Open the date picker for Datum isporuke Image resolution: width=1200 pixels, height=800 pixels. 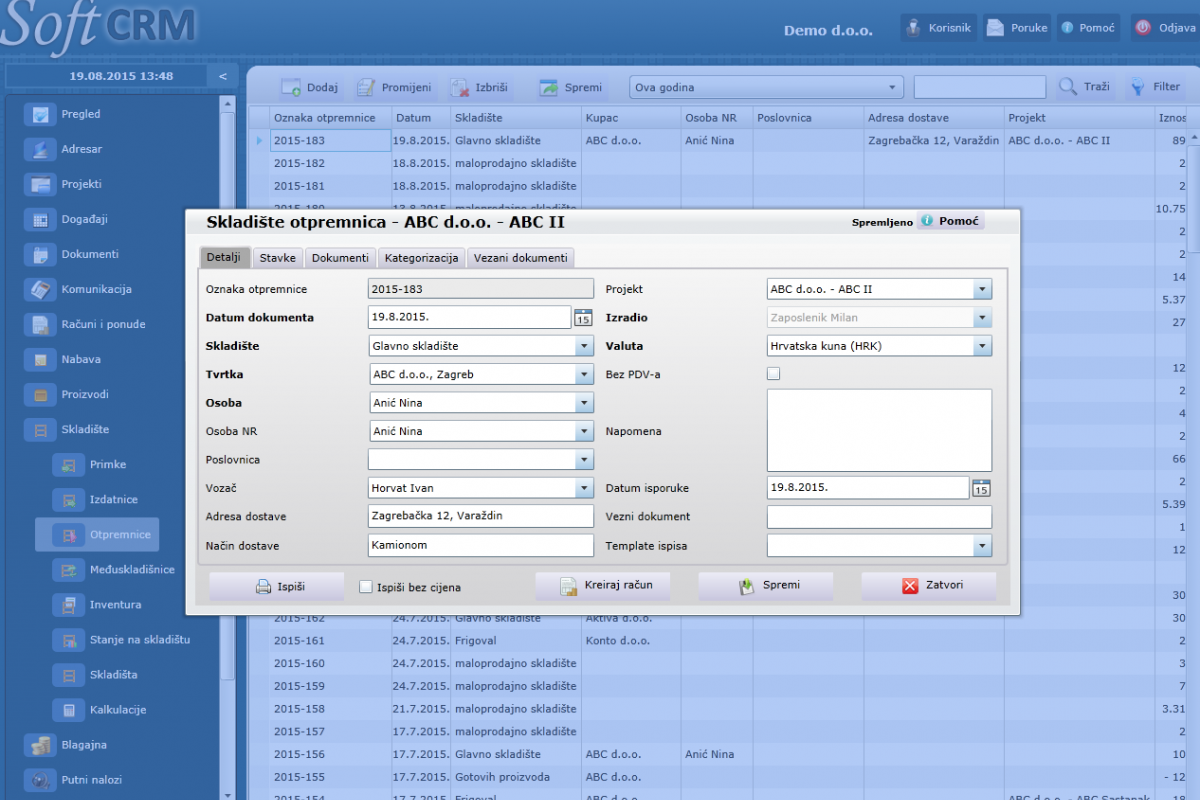point(982,488)
